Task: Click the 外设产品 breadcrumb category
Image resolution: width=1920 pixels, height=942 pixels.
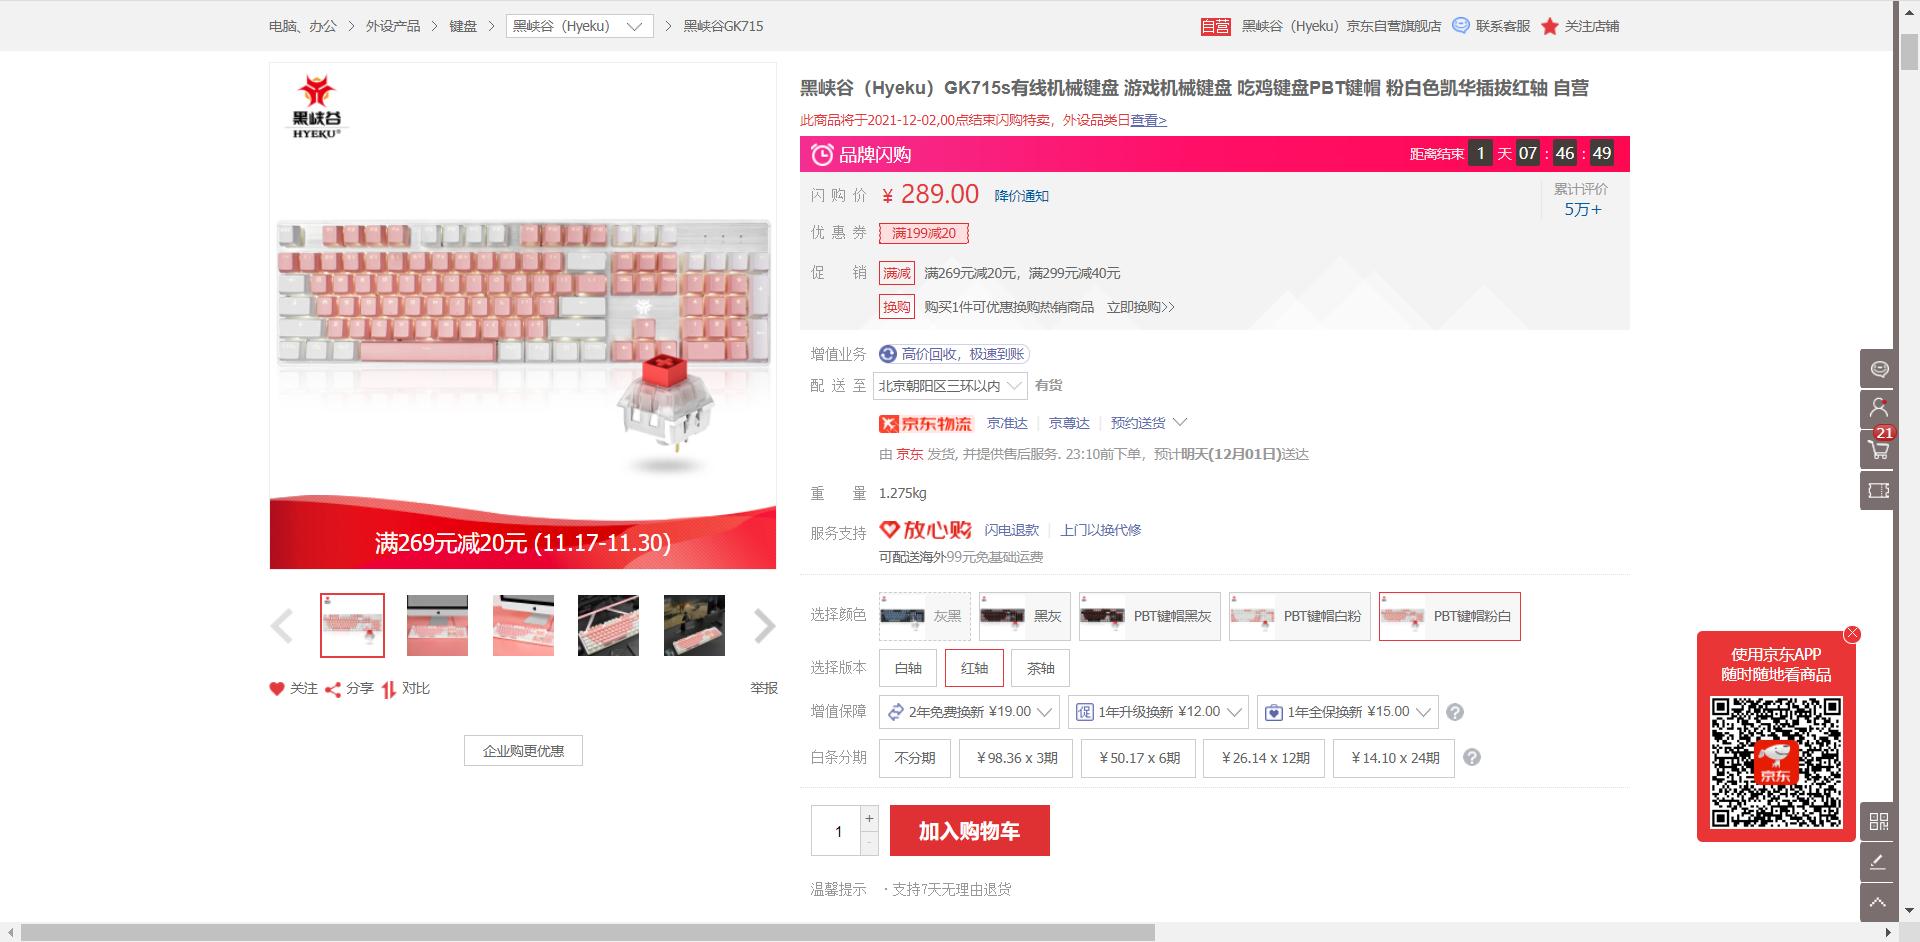Action: (x=393, y=26)
